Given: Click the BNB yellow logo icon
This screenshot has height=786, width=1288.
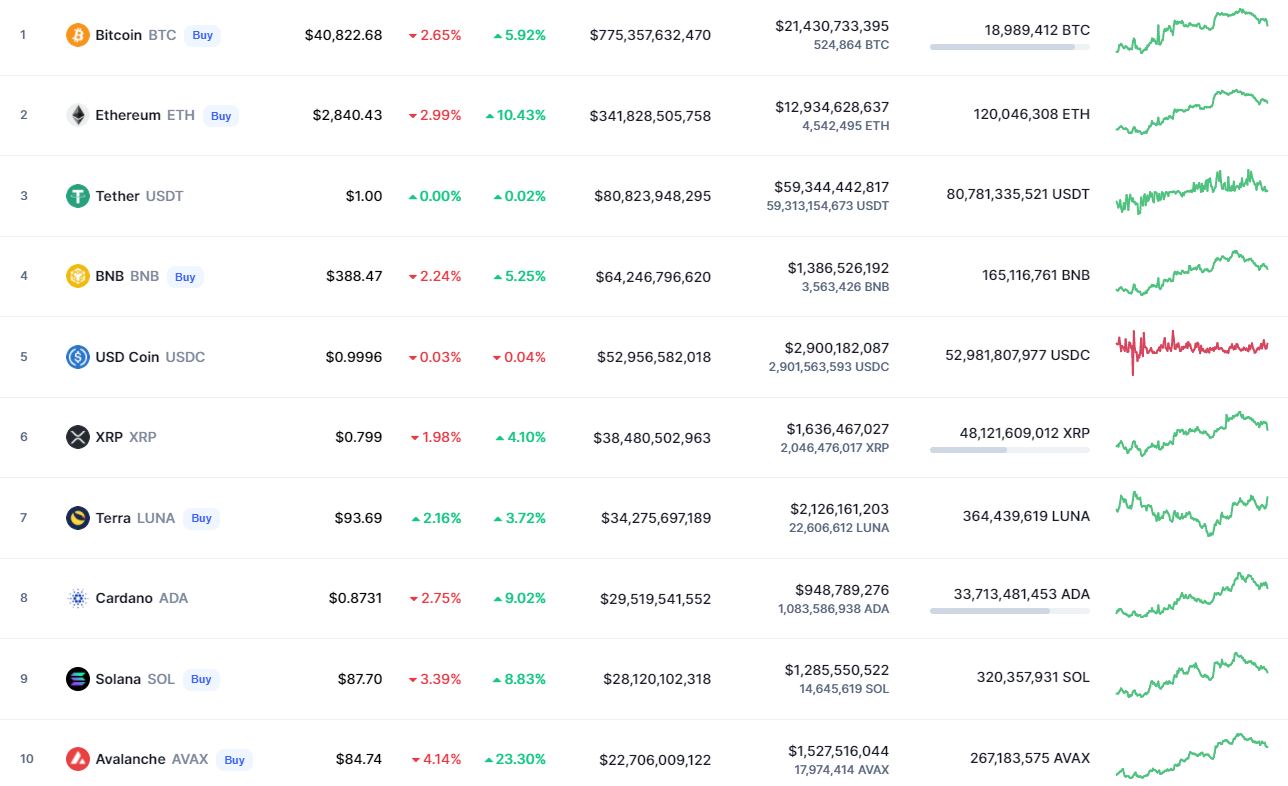Looking at the screenshot, I should point(77,276).
